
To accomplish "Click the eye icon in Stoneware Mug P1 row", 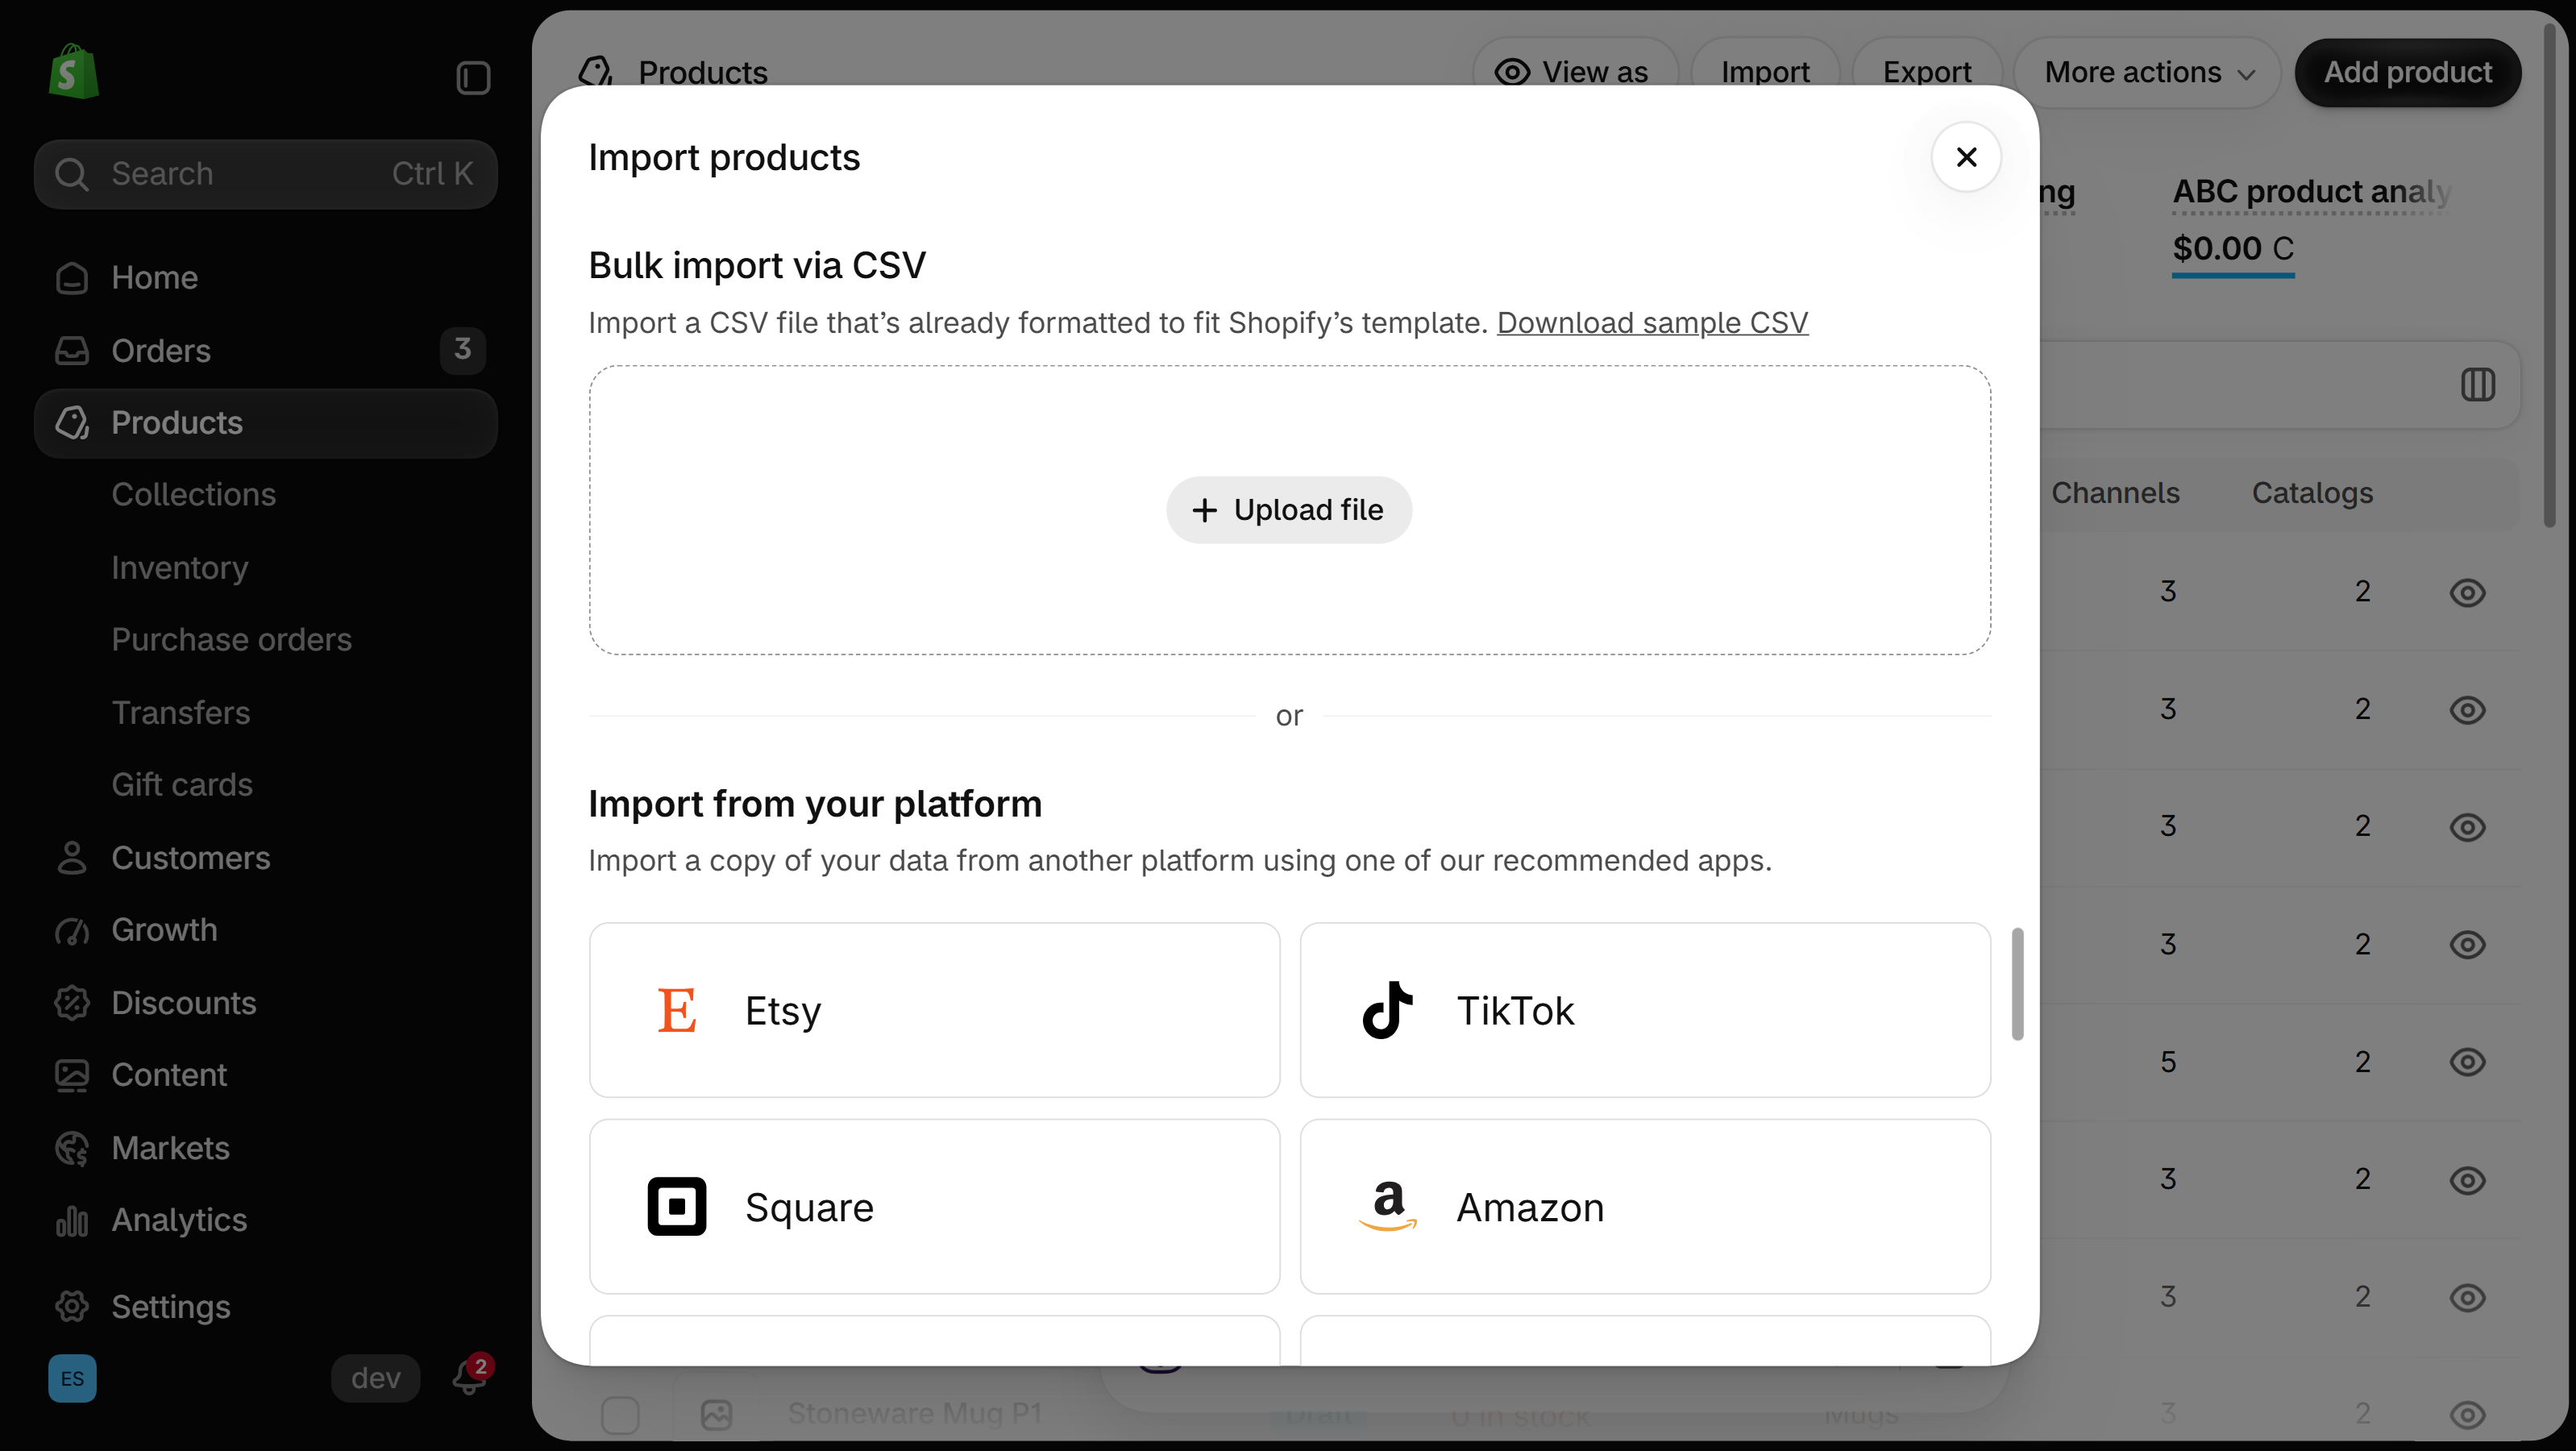I will [2467, 1414].
